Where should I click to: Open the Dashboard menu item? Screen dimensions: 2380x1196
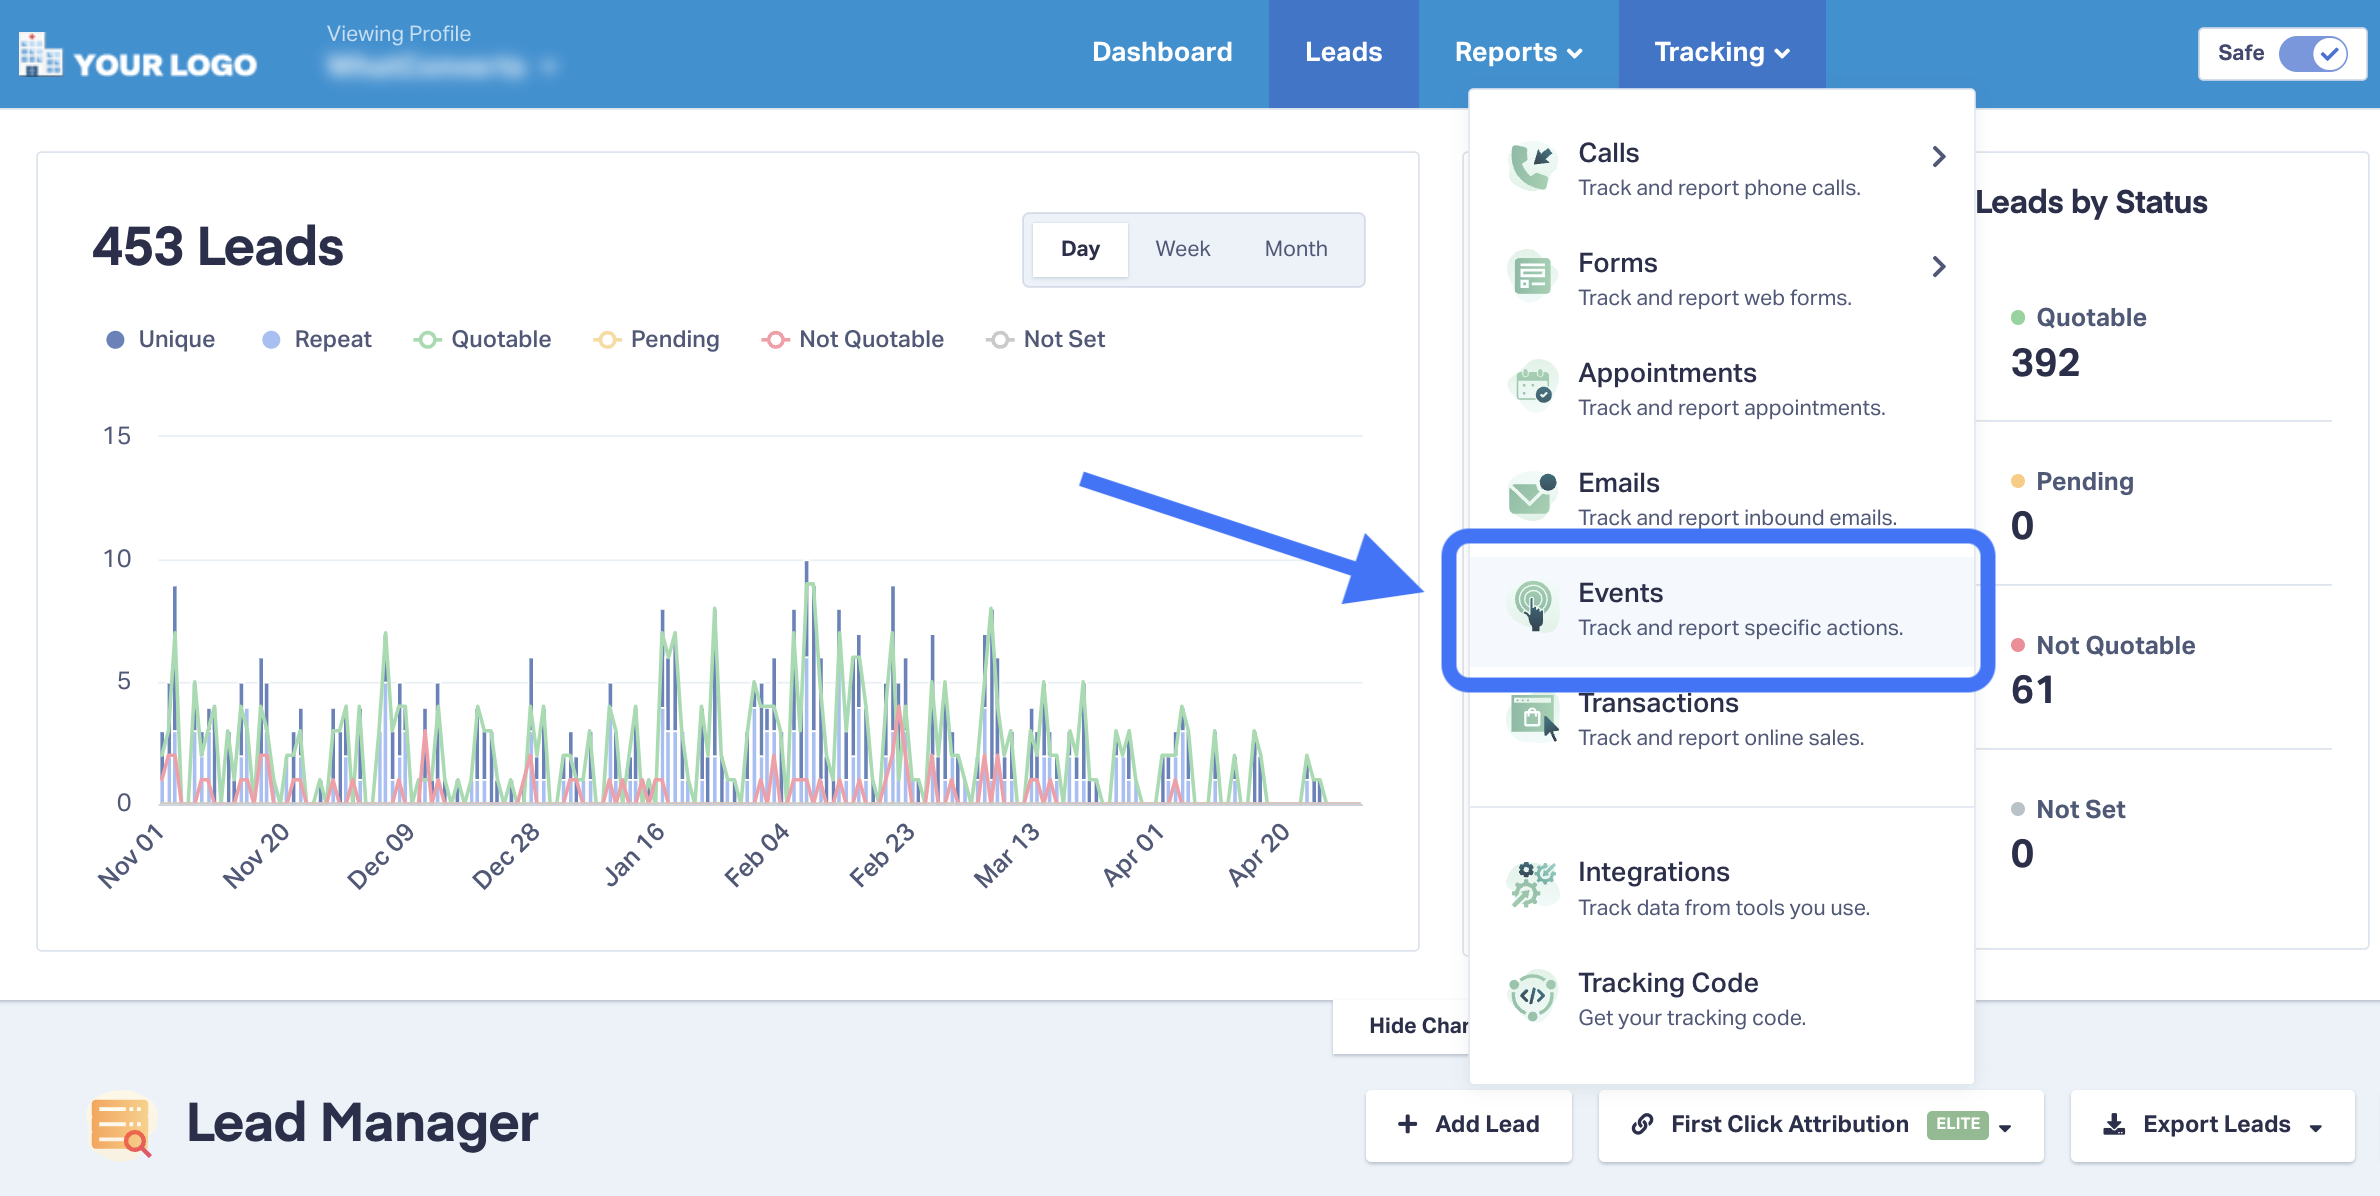coord(1162,52)
